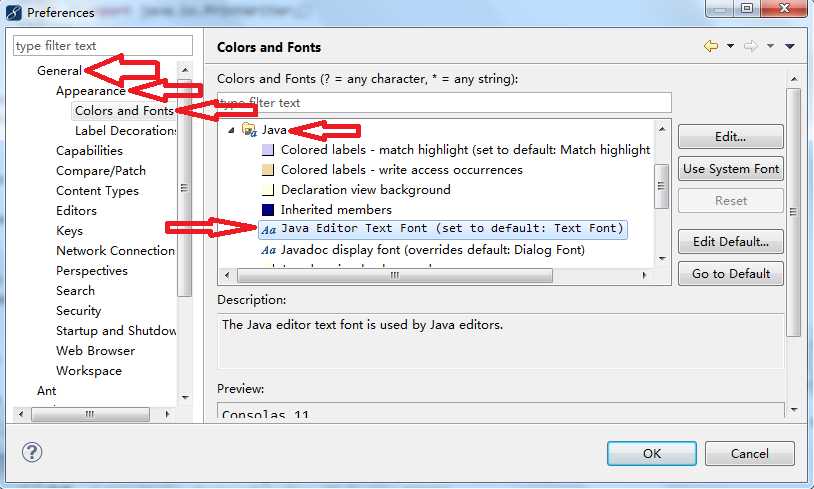Click the Java folder icon
Screen dimensions: 814x489
pos(250,129)
